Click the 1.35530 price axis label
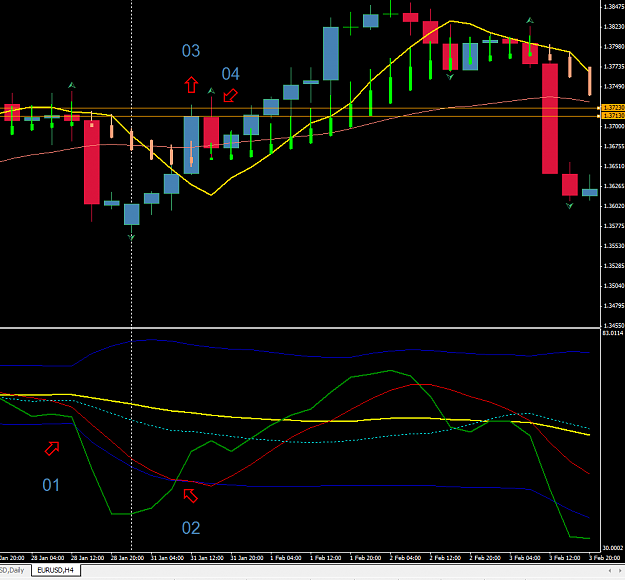The height and width of the screenshot is (580, 625). pyautogui.click(x=614, y=246)
